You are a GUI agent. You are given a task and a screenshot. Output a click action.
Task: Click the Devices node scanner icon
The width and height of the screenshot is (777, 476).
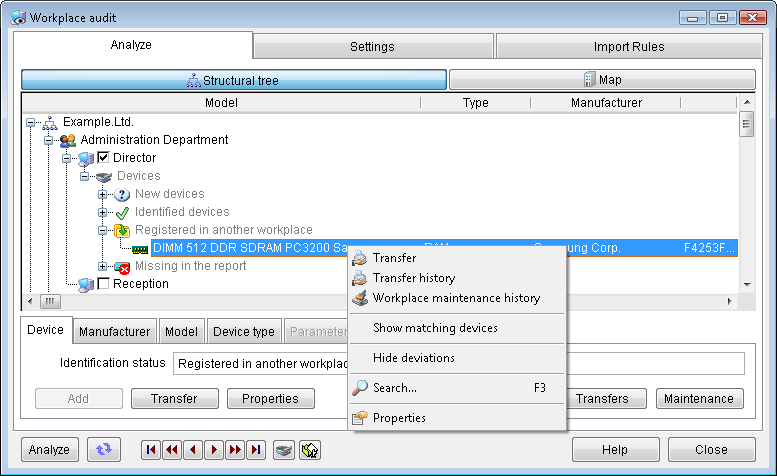tap(104, 176)
